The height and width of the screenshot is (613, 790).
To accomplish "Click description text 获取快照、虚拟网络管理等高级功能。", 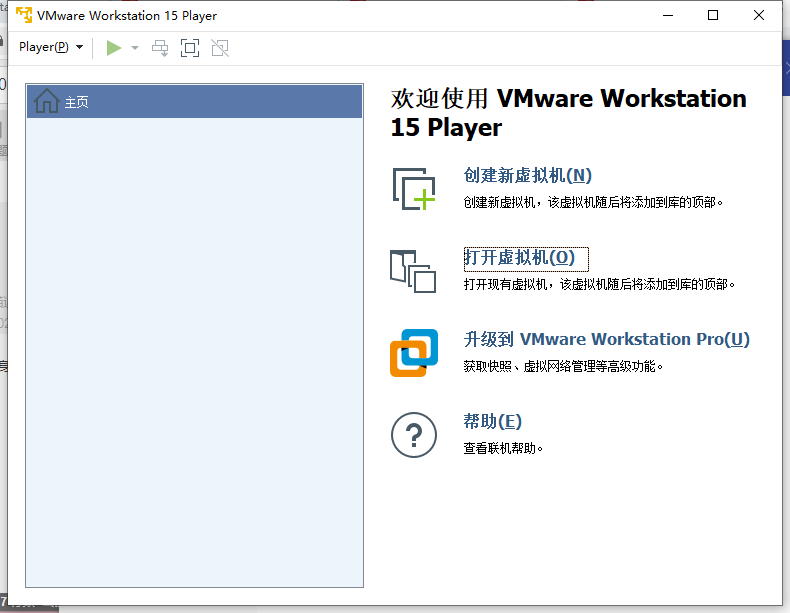I will (563, 366).
